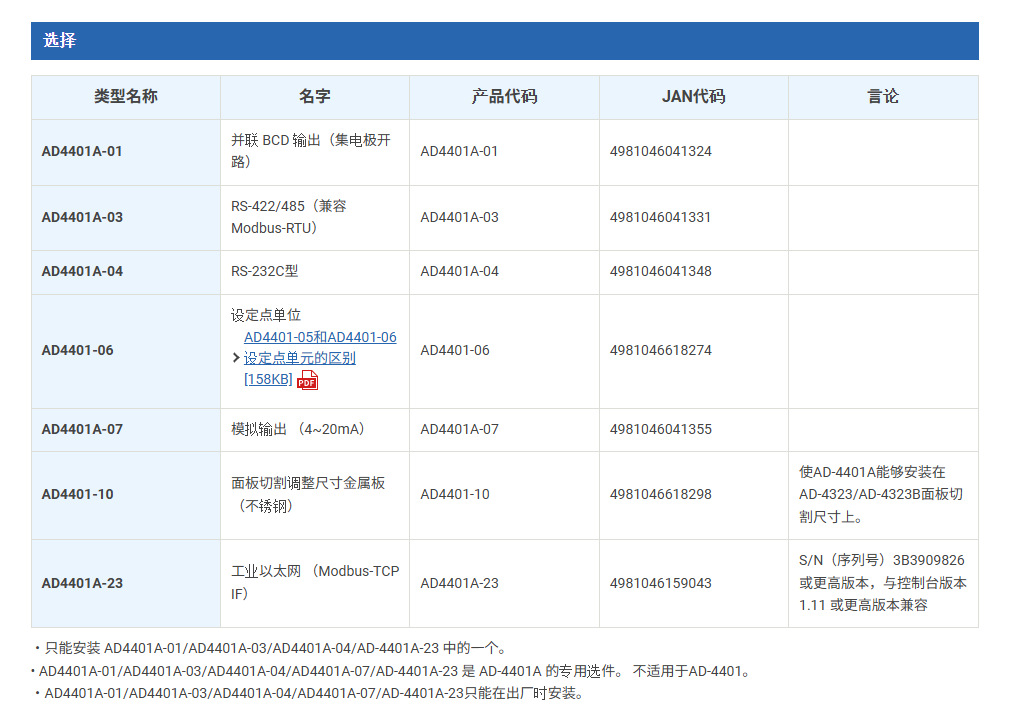Select JAN code 4981046041348
Image resolution: width=1020 pixels, height=727 pixels.
[x=660, y=271]
